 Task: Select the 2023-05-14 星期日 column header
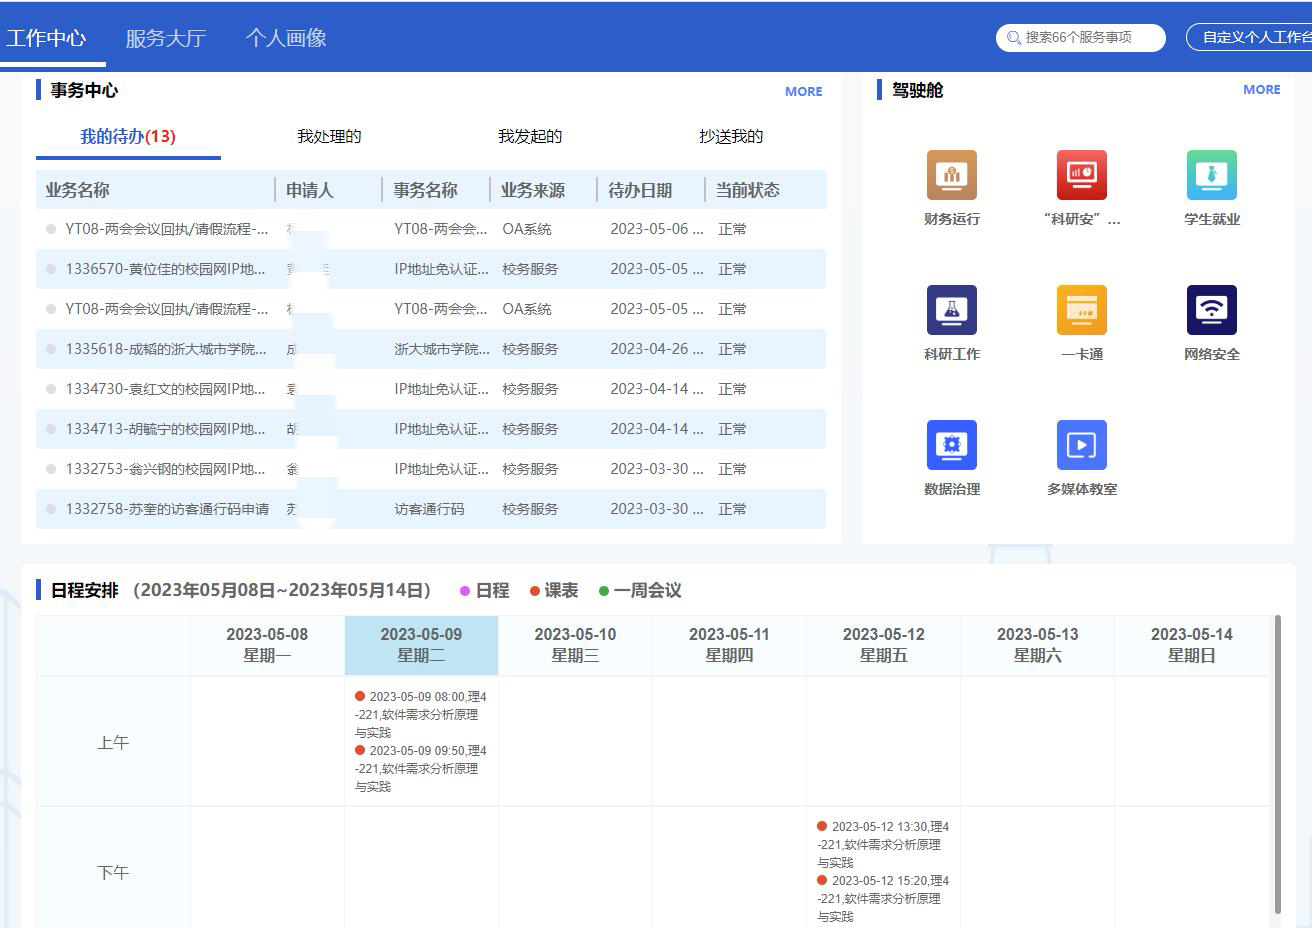(x=1191, y=645)
